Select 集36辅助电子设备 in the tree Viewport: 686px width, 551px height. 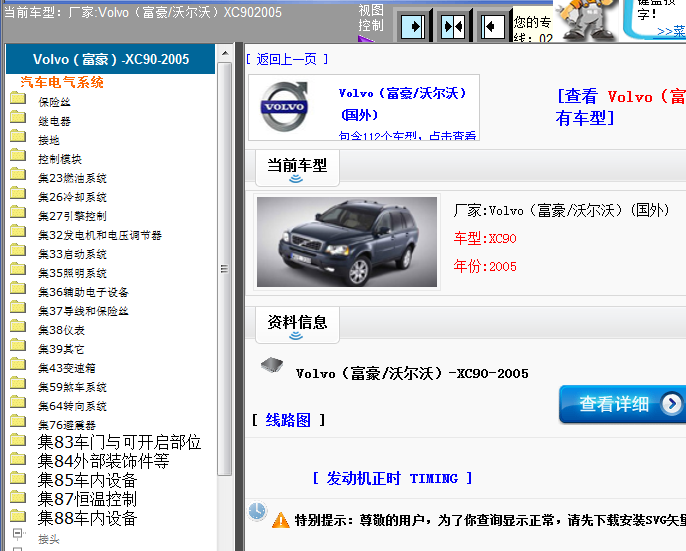coord(83,292)
